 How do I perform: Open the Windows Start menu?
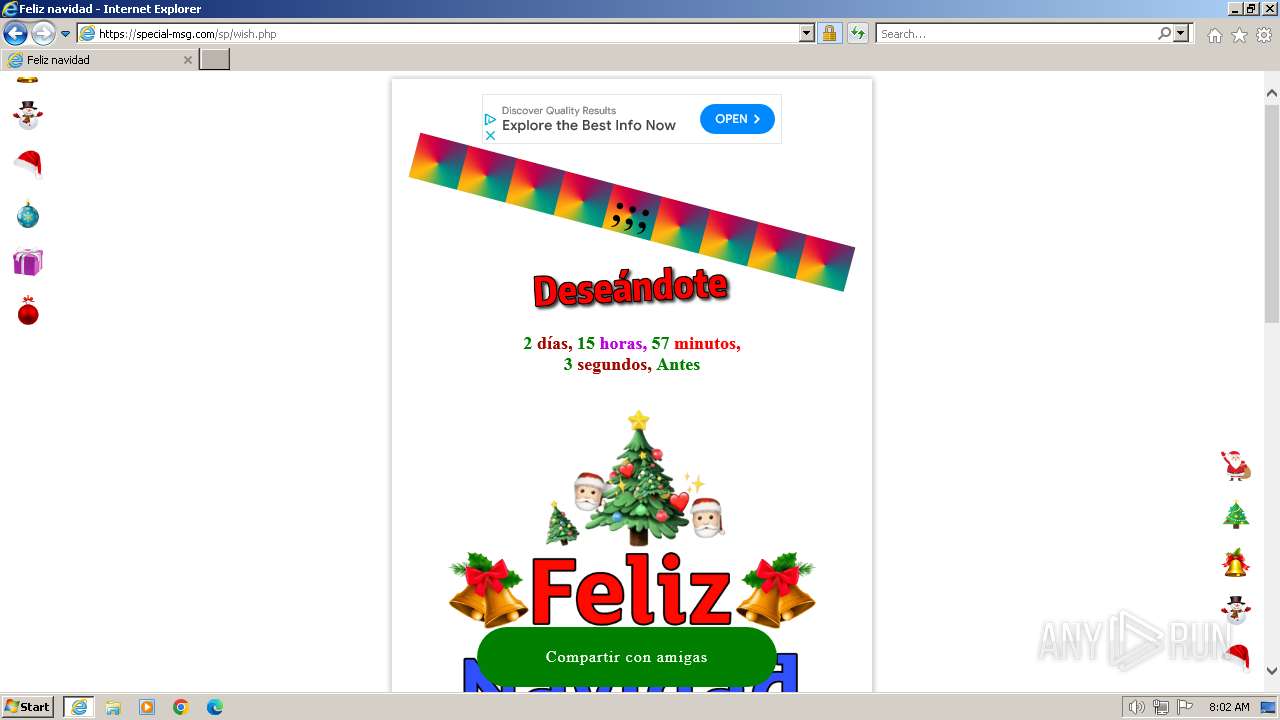[x=28, y=707]
